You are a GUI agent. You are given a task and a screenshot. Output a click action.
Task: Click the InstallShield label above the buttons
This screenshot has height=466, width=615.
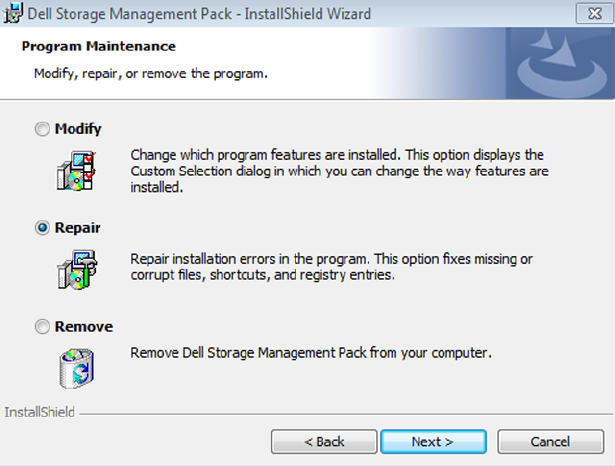tap(36, 412)
